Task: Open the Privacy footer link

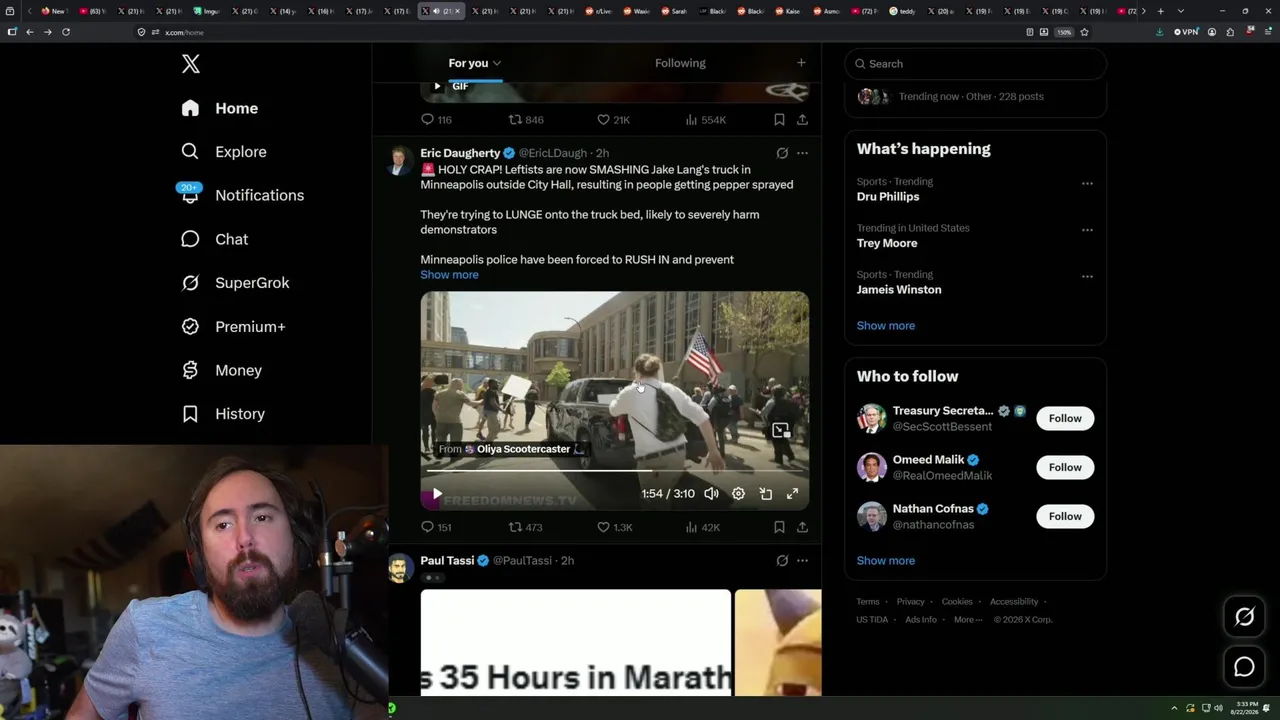Action: coord(911,602)
